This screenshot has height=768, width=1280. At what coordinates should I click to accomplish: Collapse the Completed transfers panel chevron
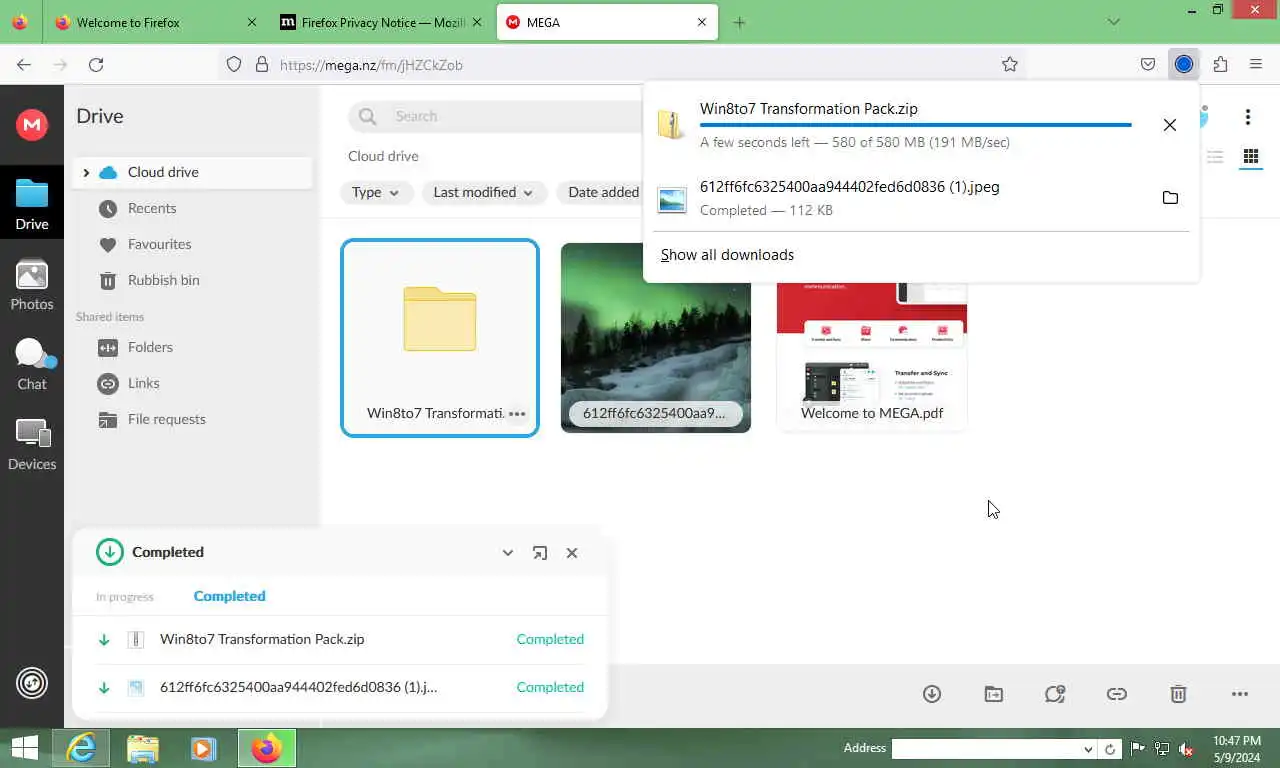[508, 553]
